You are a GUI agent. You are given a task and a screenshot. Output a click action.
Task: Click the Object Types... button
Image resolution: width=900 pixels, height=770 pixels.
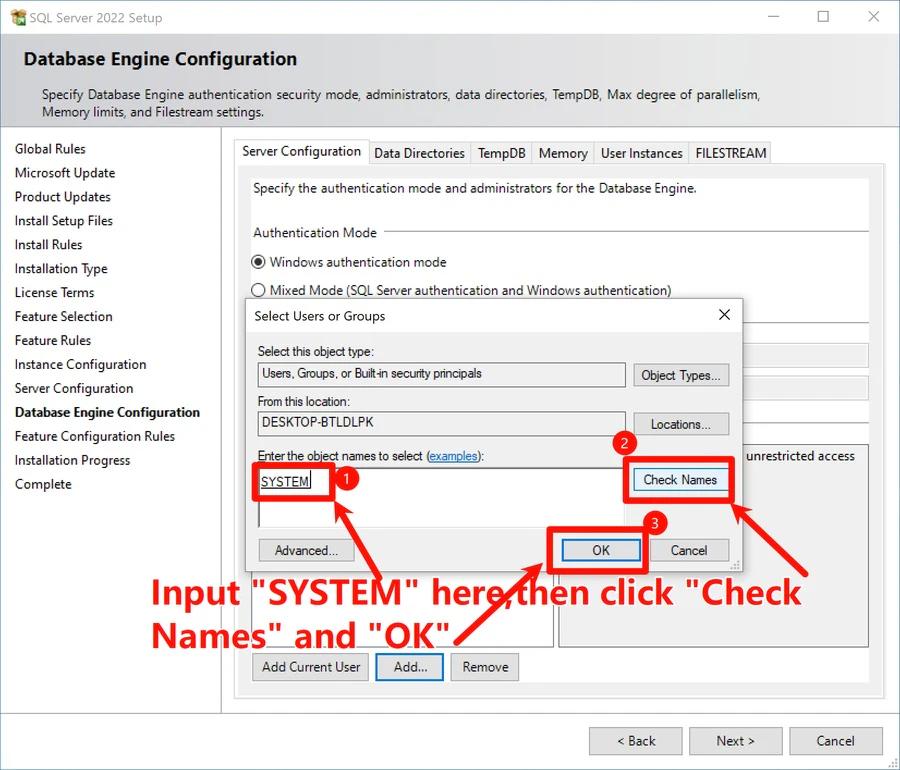pos(681,375)
